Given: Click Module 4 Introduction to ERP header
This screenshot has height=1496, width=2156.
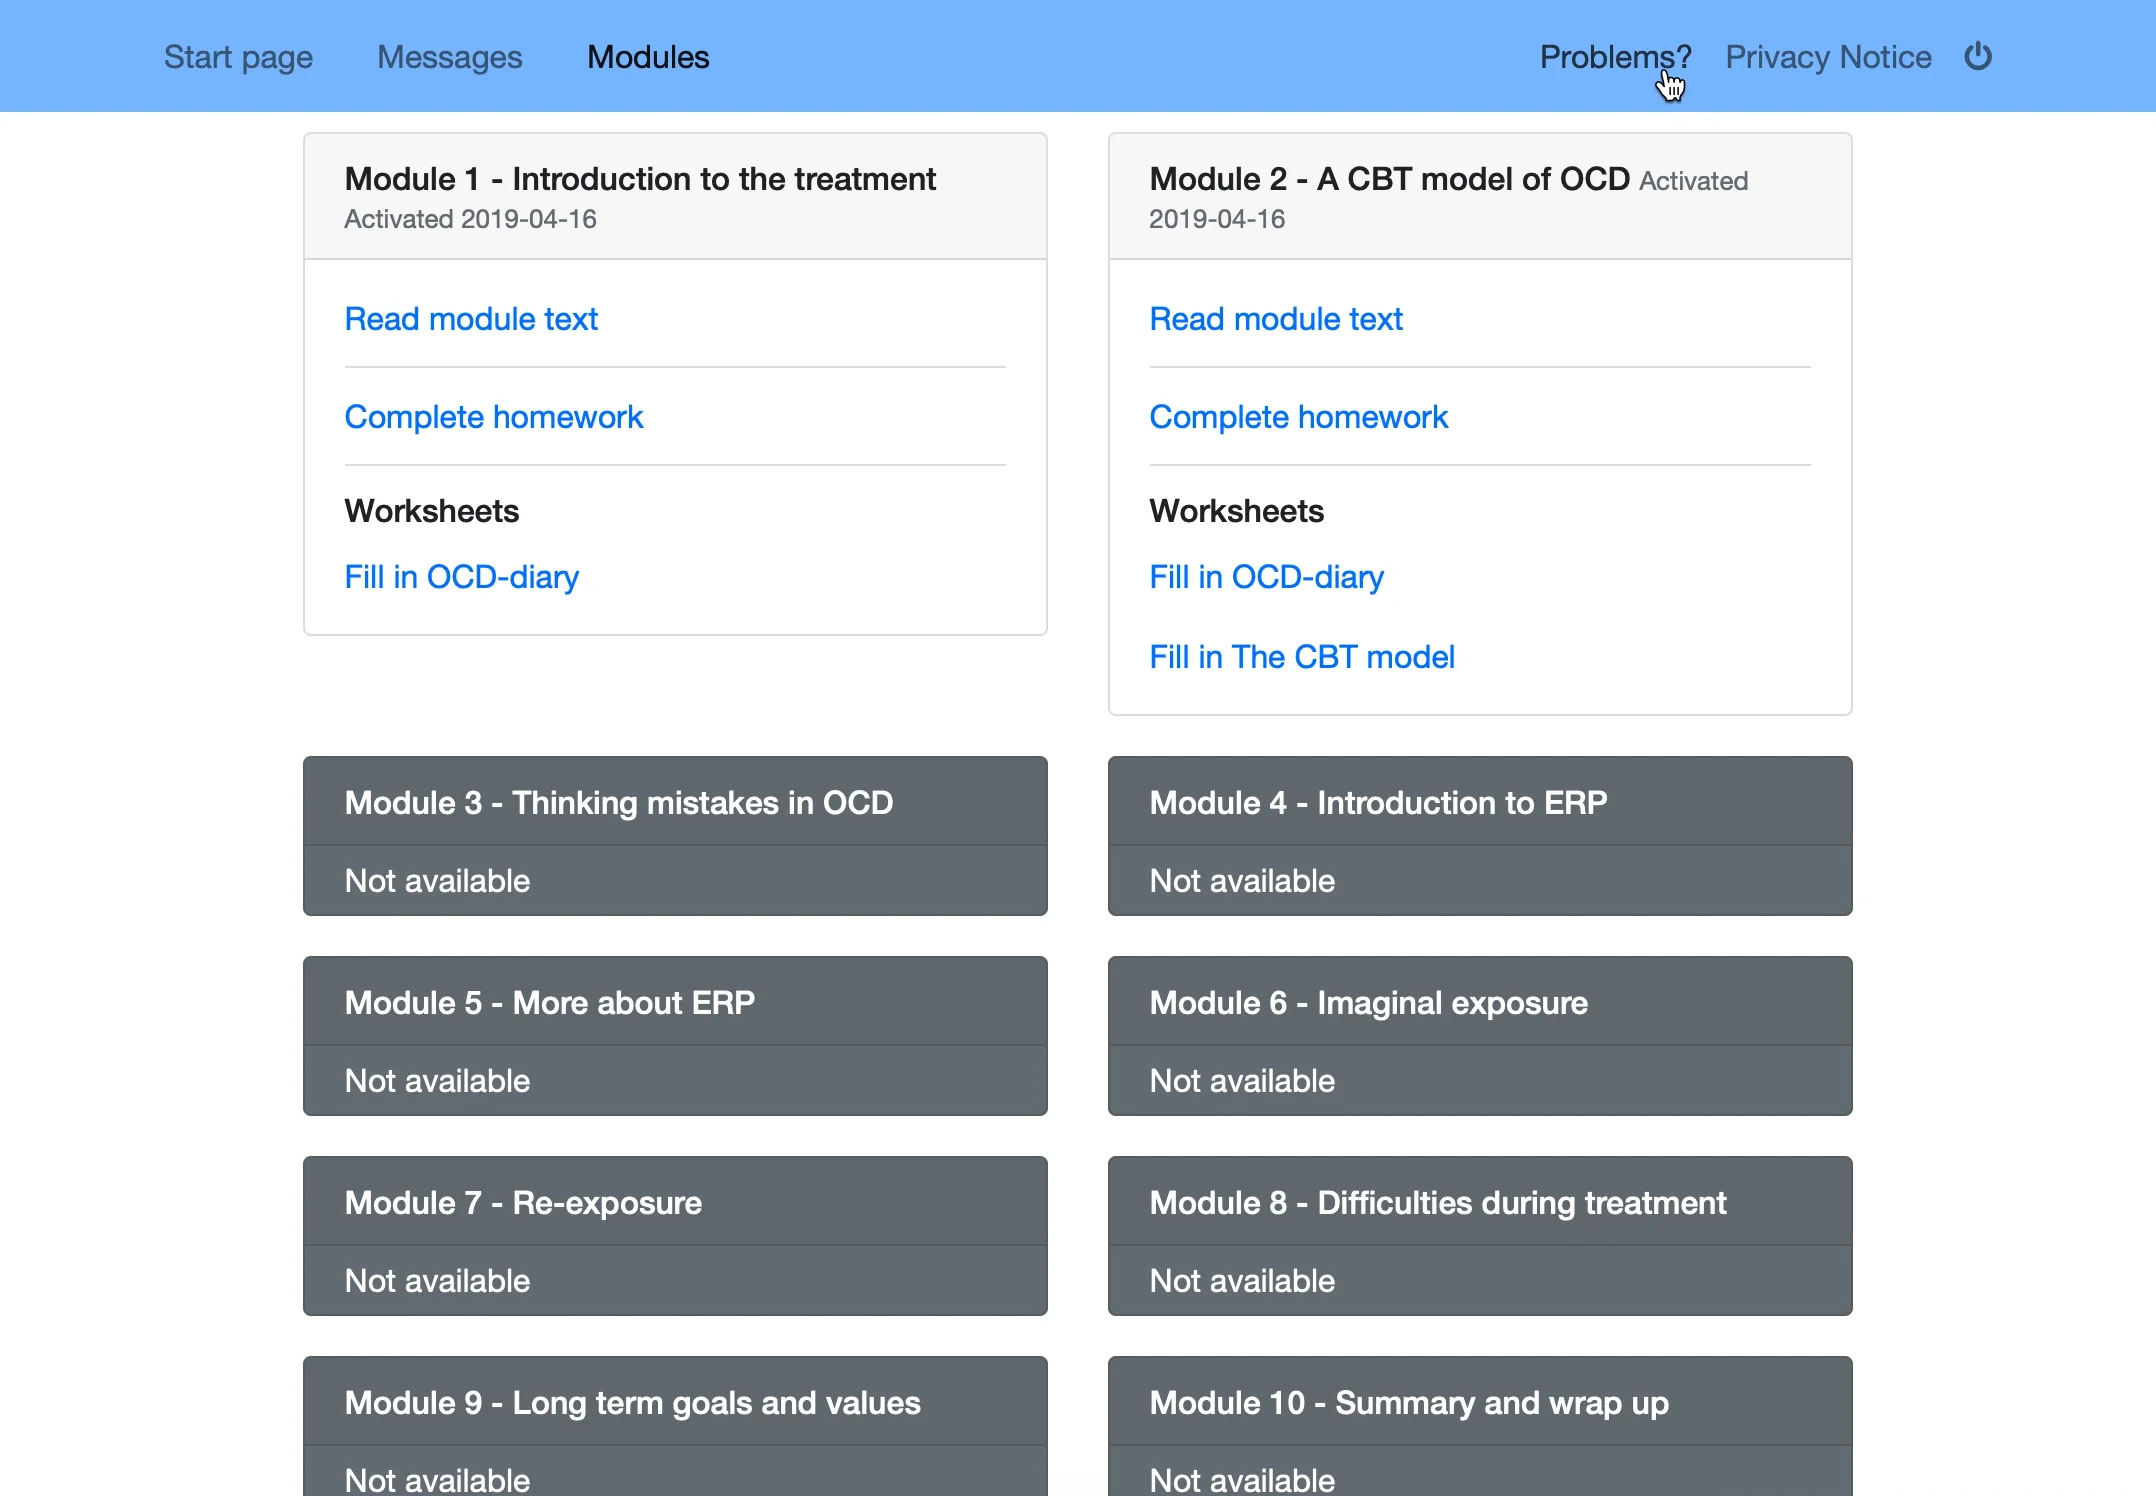Looking at the screenshot, I should tap(1378, 803).
